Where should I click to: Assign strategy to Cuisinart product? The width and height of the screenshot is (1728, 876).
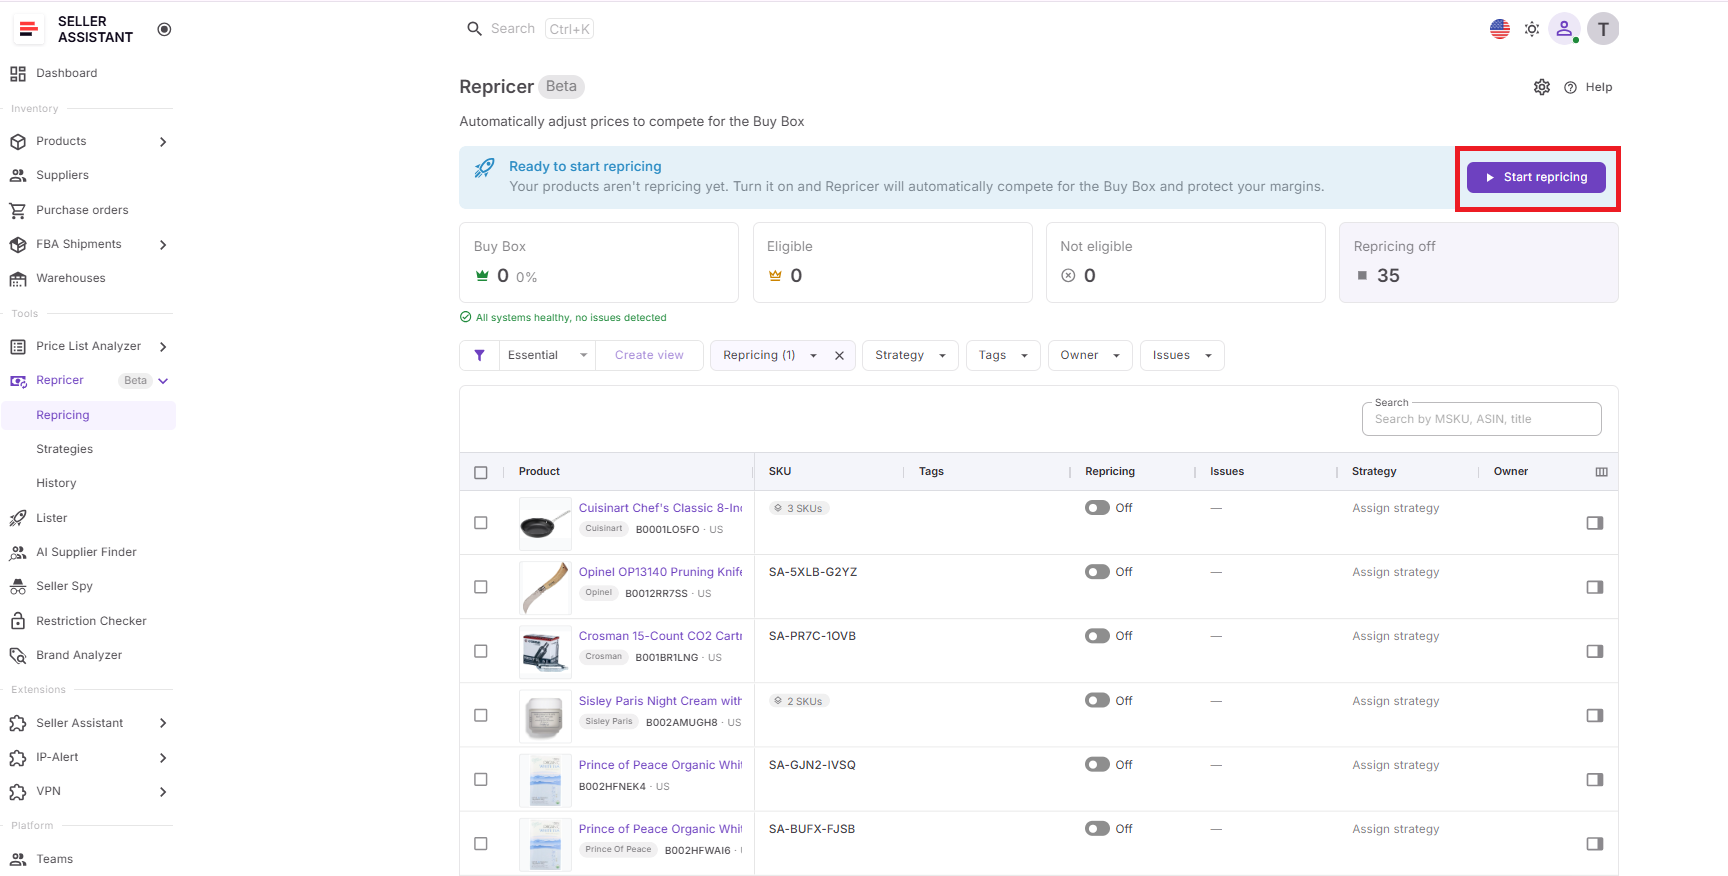click(x=1395, y=508)
